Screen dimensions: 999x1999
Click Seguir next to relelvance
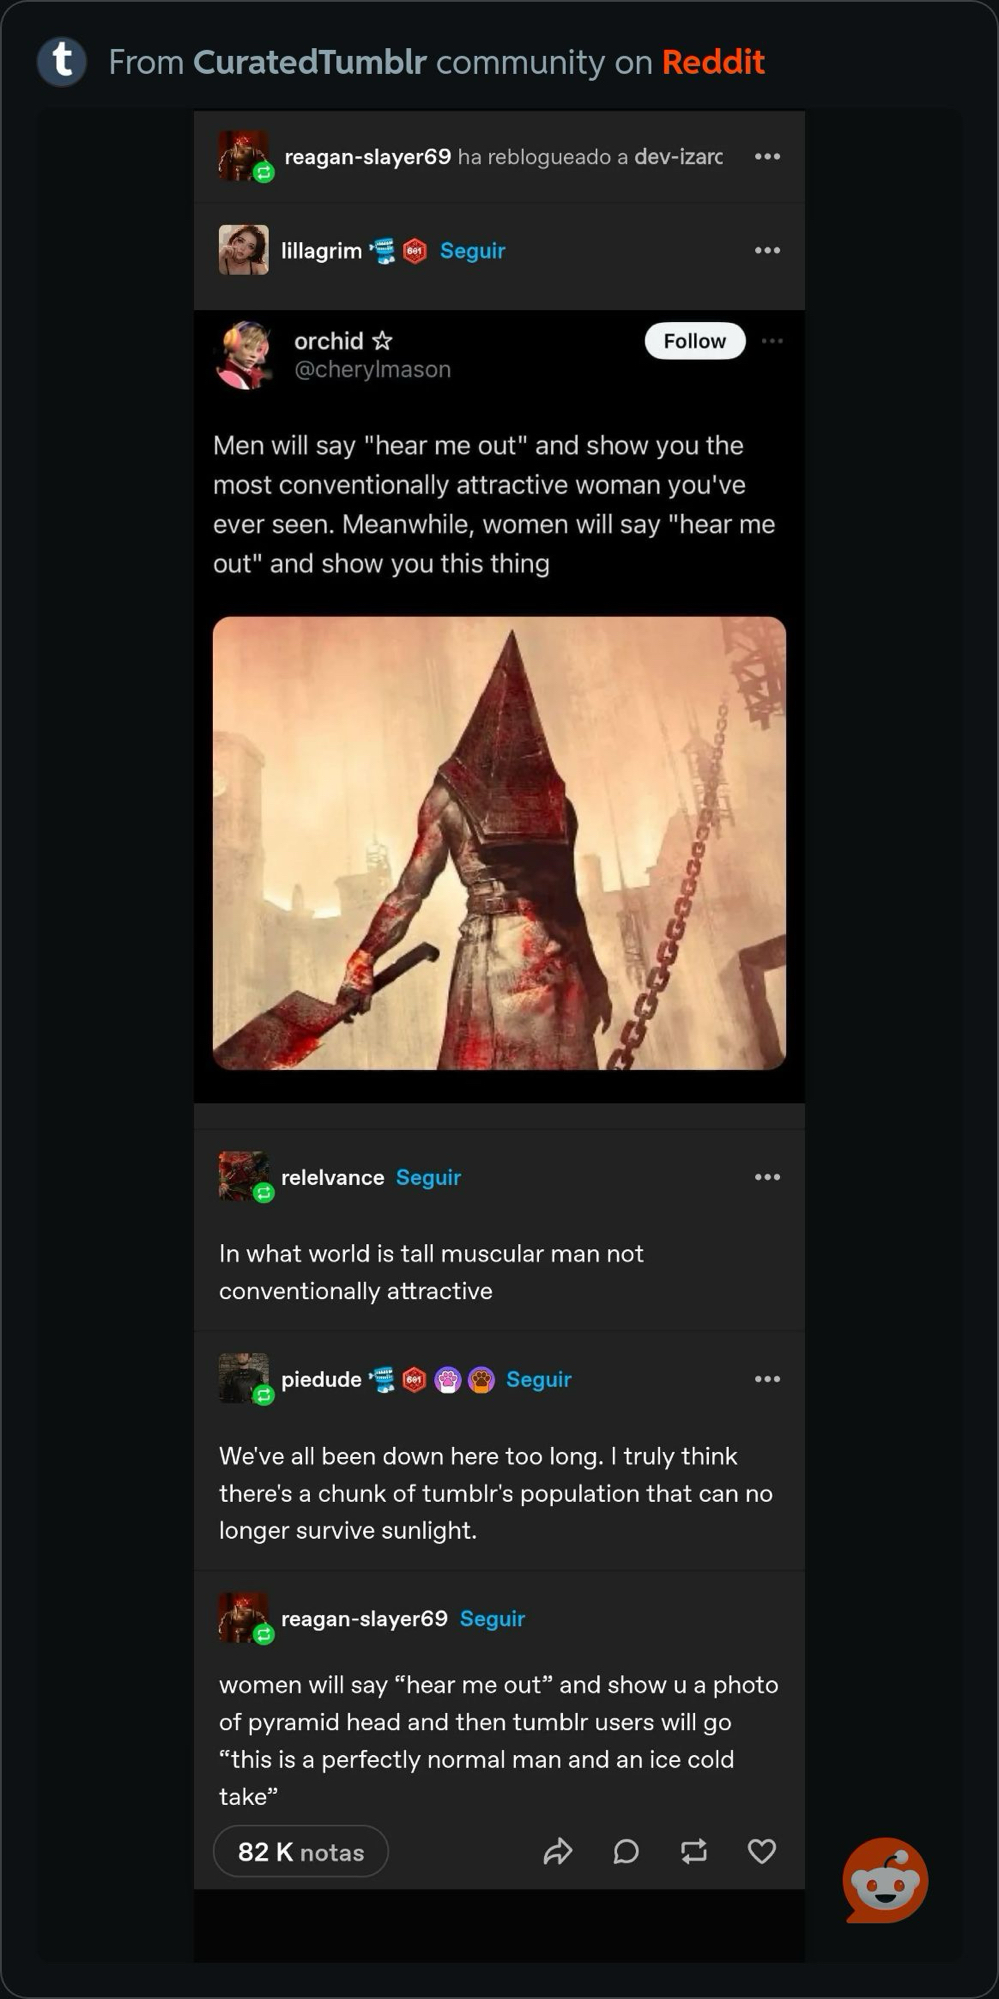tap(428, 1178)
